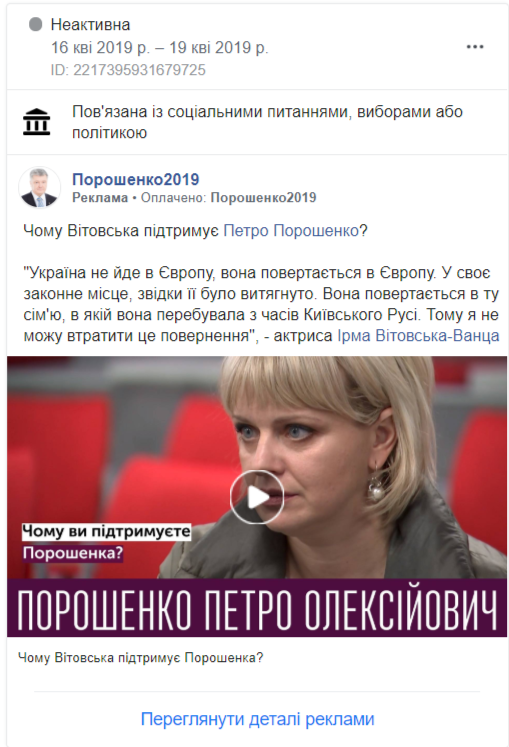This screenshot has height=747, width=509.
Task: Click the video thumbnail of the actress
Action: click(x=257, y=467)
